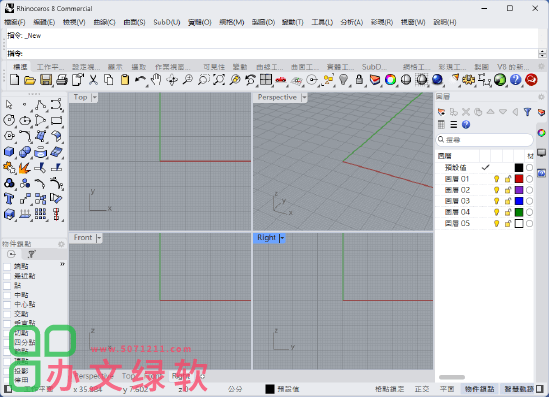Choose Text tool T icon
The image size is (550, 397).
9,198
